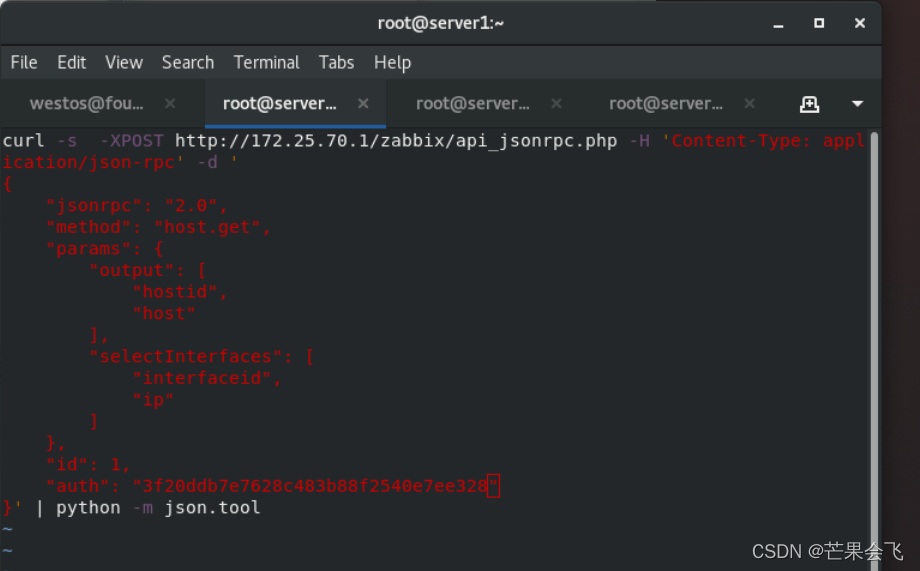Minimize the terminal window
The height and width of the screenshot is (571, 920).
779,24
